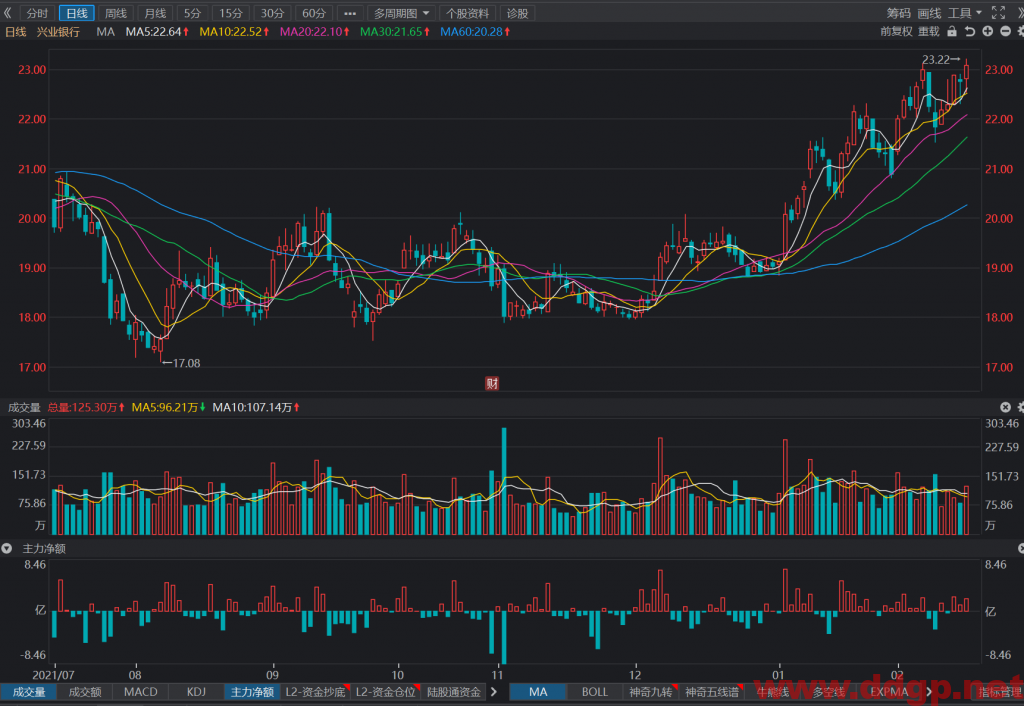The height and width of the screenshot is (706, 1024).
Task: Click the MA30:21.65 legend value
Action: coord(395,31)
